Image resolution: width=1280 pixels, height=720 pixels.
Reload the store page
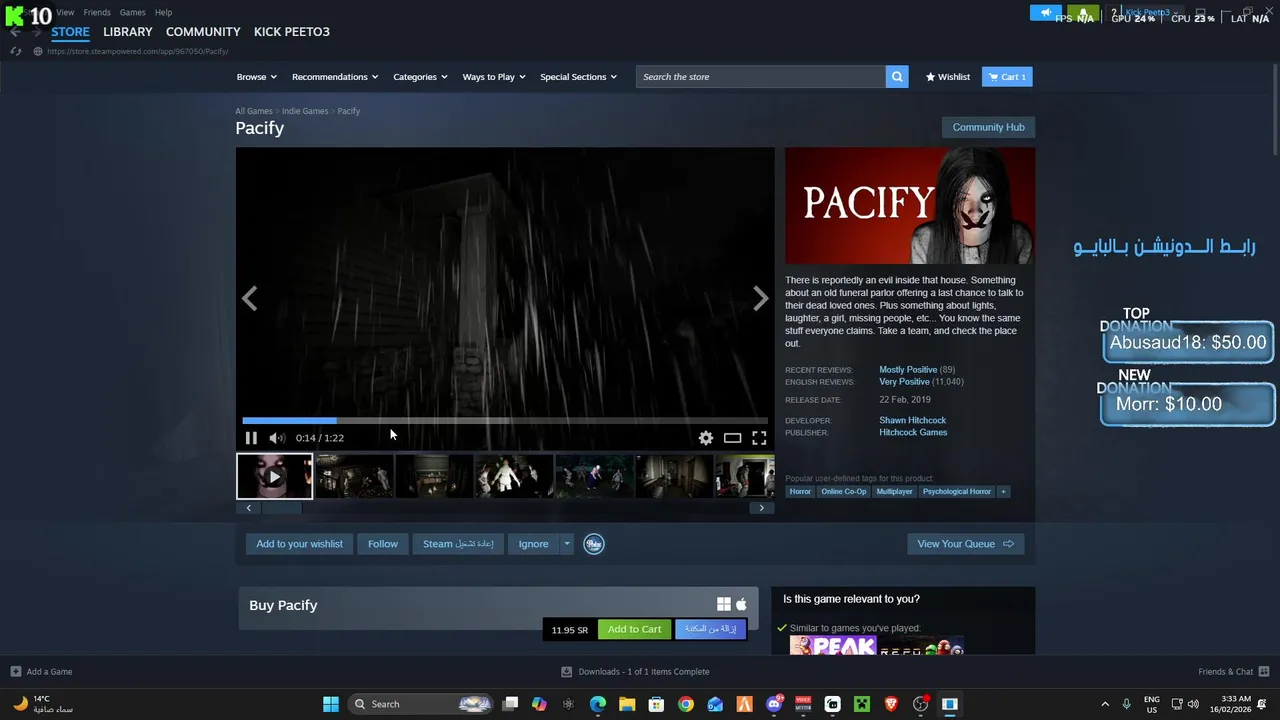coord(15,51)
